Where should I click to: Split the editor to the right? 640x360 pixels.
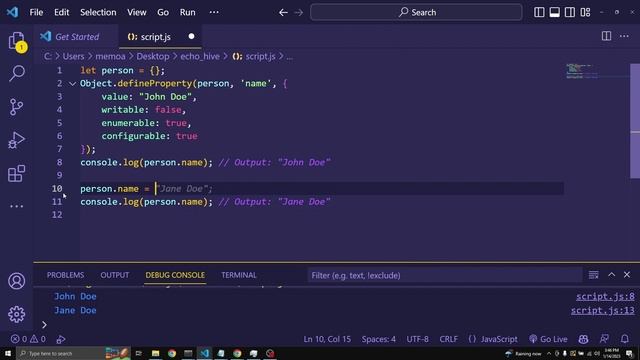(x=607, y=36)
